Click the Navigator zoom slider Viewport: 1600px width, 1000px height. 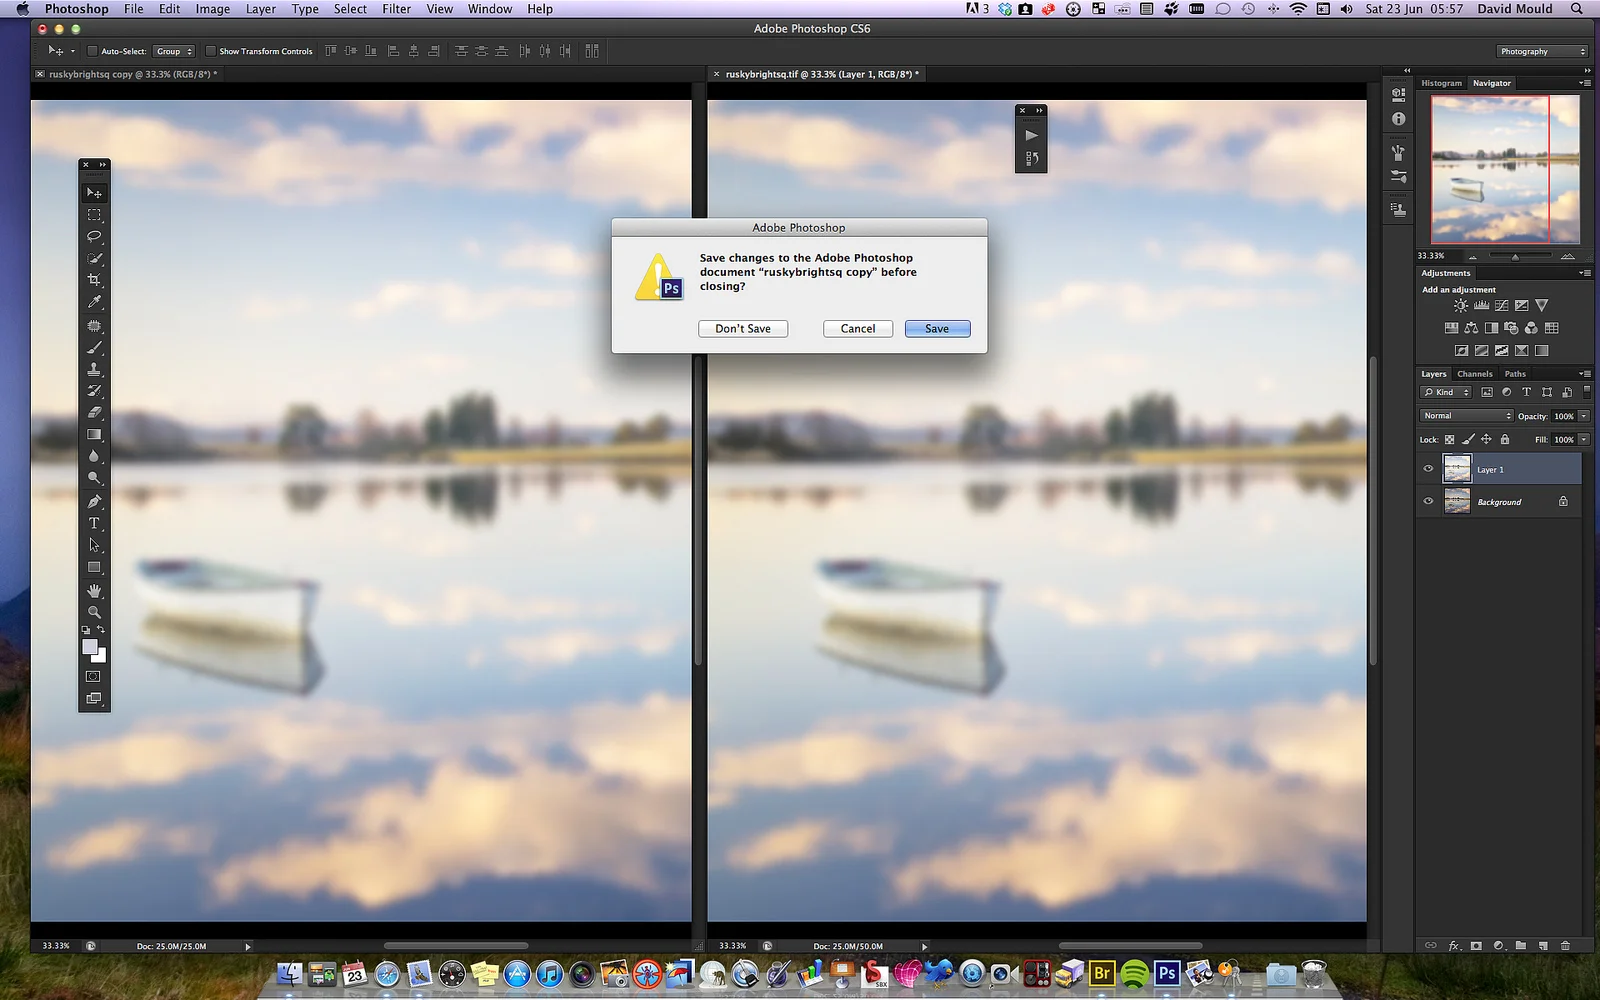pyautogui.click(x=1515, y=257)
